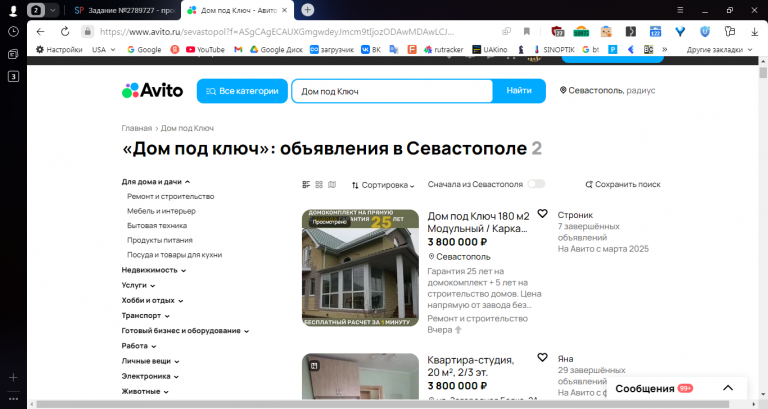Show more bookmarks chevron
This screenshot has height=409, width=768.
click(x=665, y=49)
